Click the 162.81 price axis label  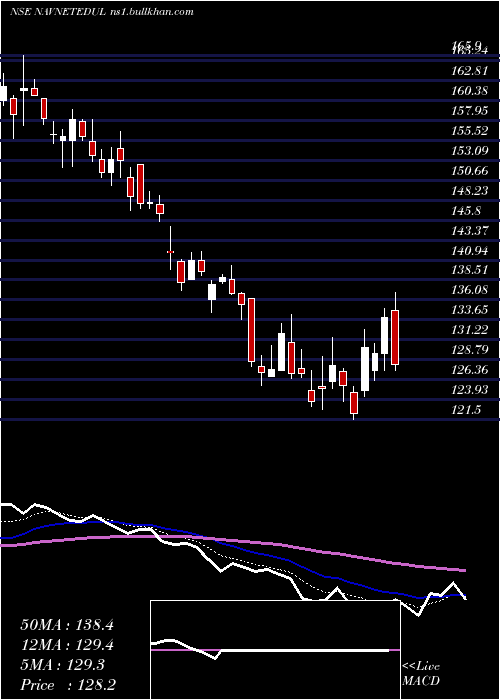[x=471, y=71]
